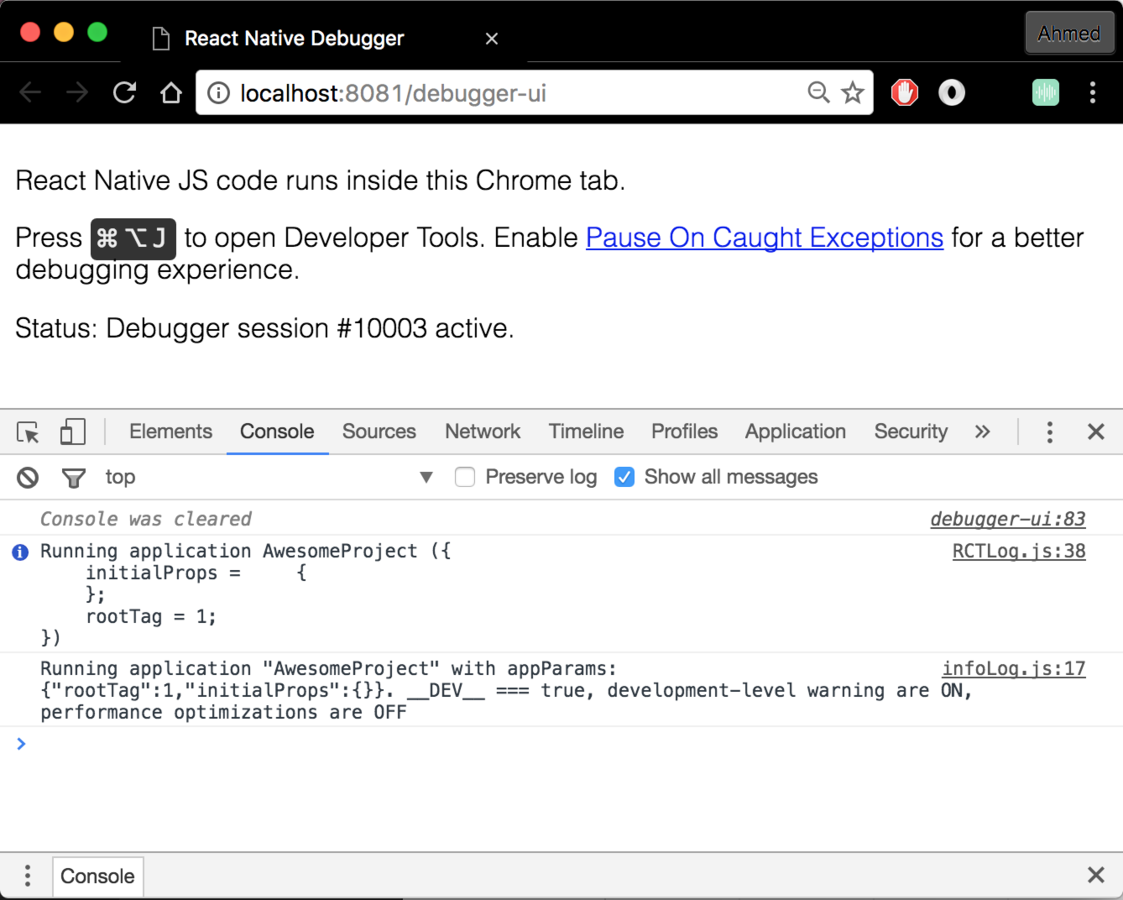Follow the Pause On Caught Exceptions link
Viewport: 1123px width, 900px height.
pos(764,238)
